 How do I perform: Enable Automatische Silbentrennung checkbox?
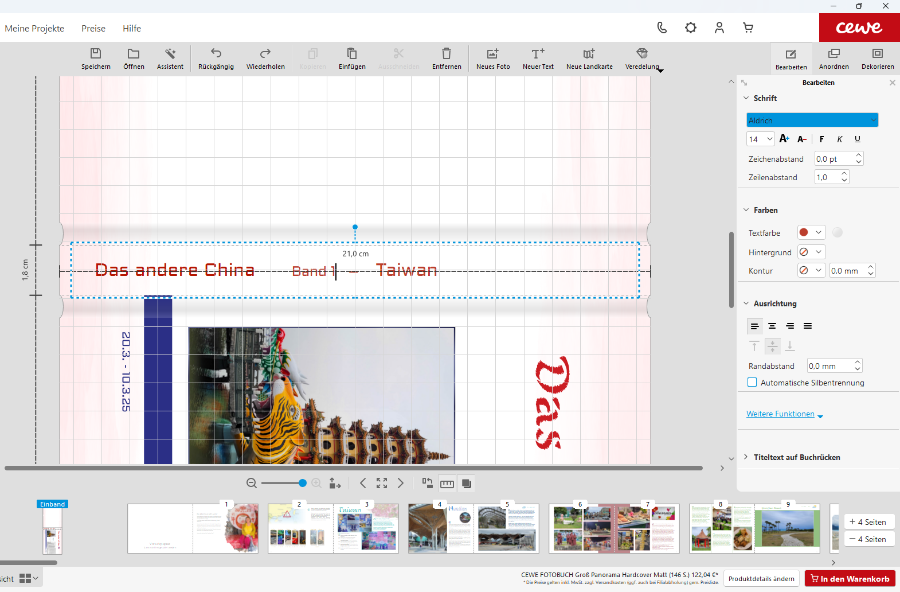coord(753,383)
